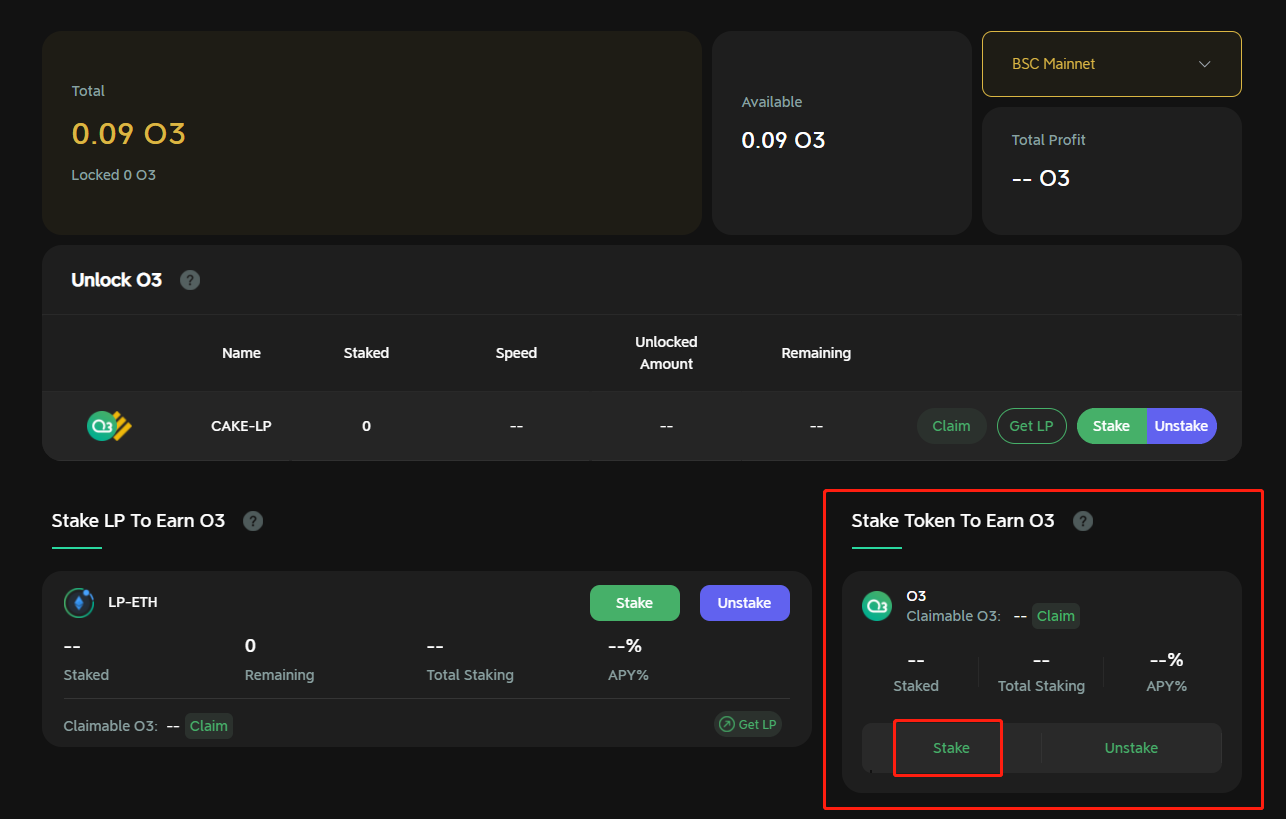This screenshot has height=819, width=1286.
Task: Click the LP-ETH Total Staking label
Action: click(x=470, y=675)
